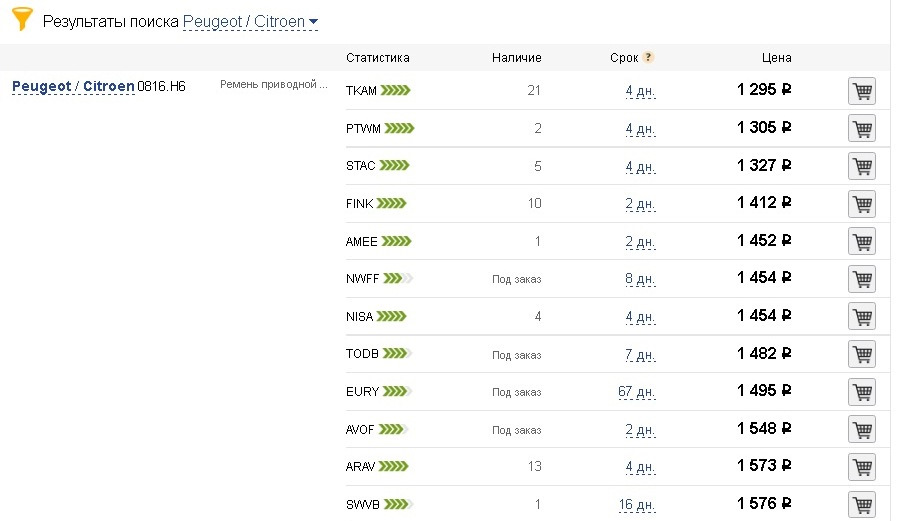Click NWFF supplier rating arrows

398,279
